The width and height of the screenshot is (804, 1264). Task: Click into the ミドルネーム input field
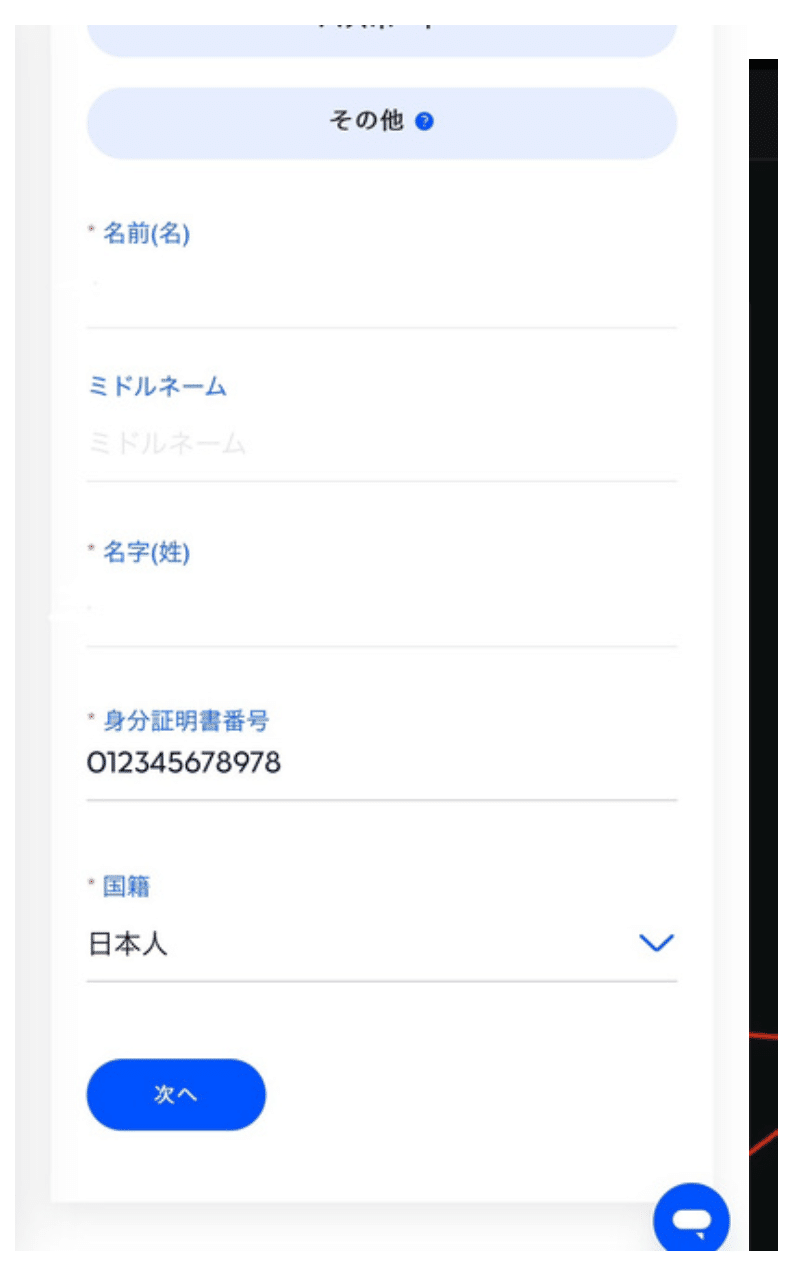point(382,444)
